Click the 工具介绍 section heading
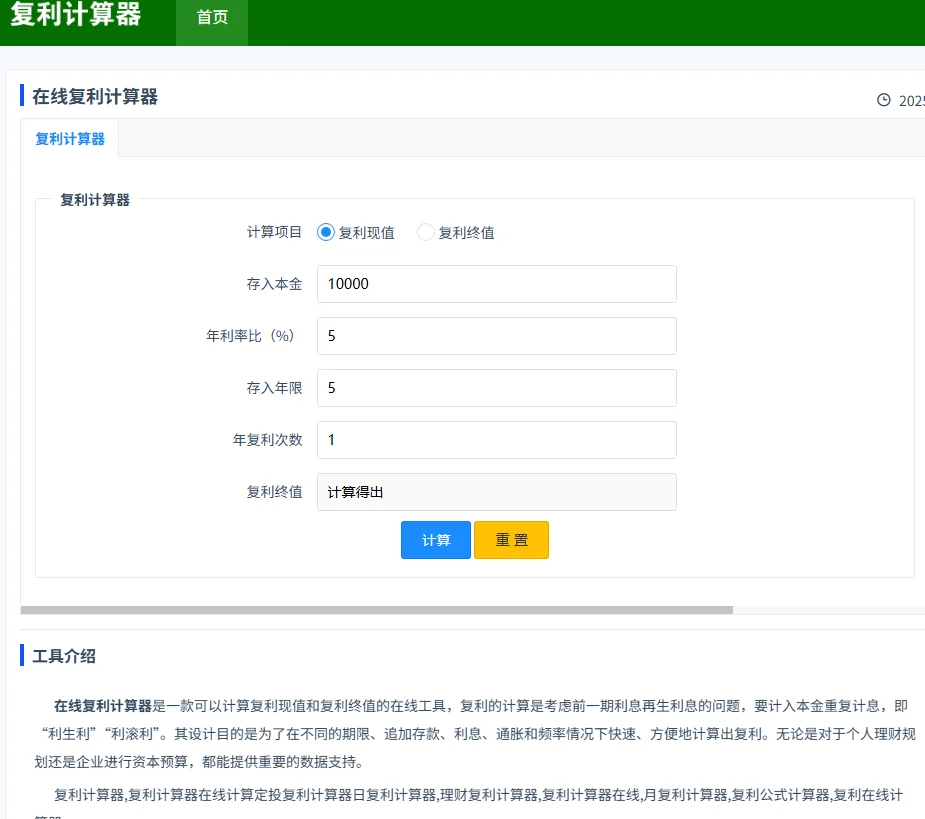 (x=64, y=656)
